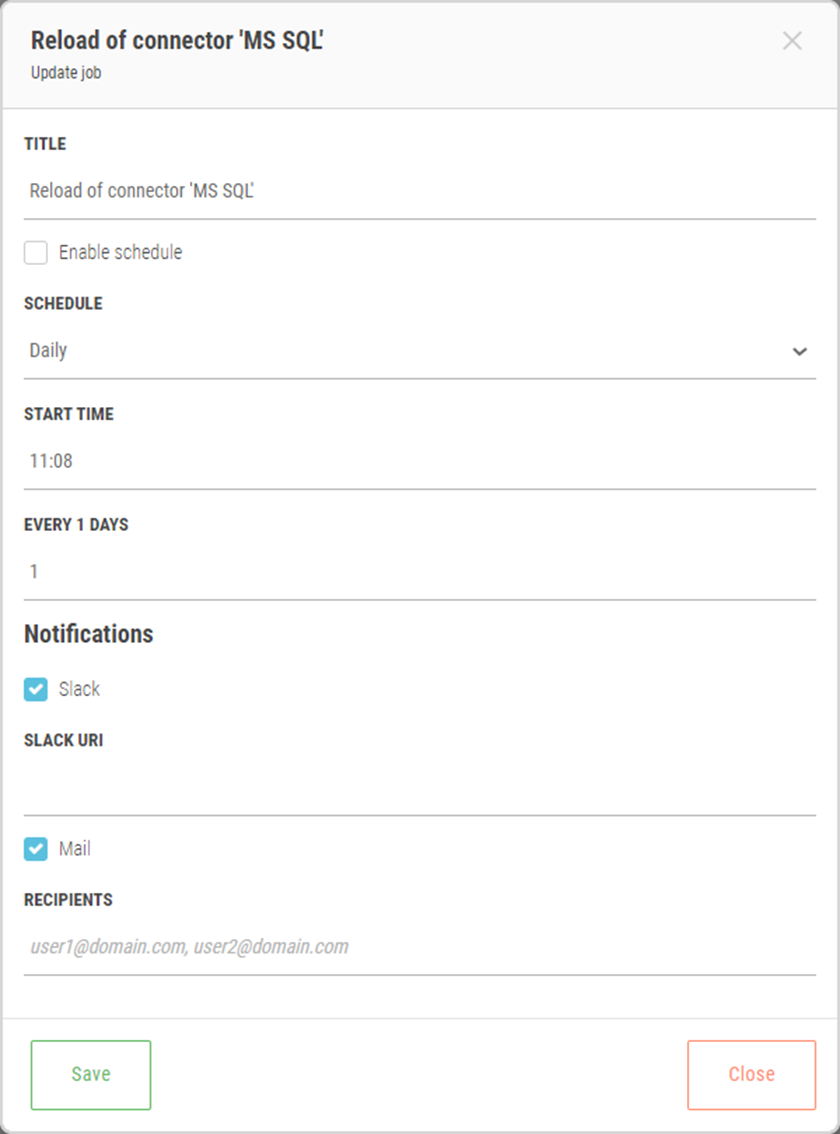Image resolution: width=840 pixels, height=1134 pixels.
Task: Select the Every 1 Days interval field
Action: (420, 572)
